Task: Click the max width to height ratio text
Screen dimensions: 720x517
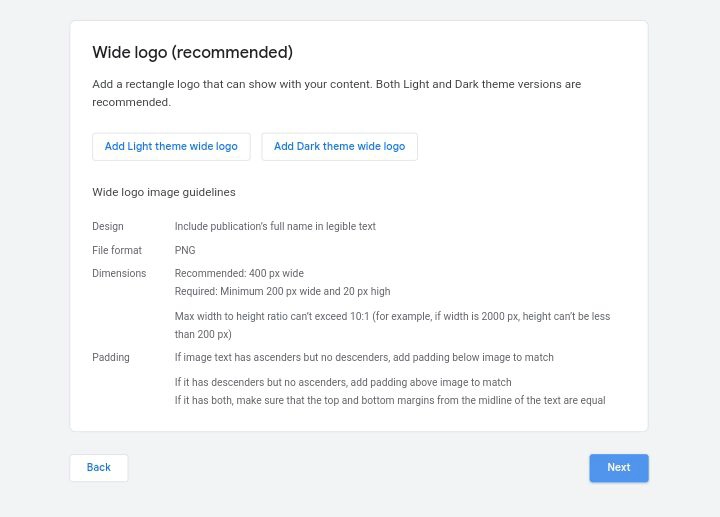Action: pos(391,325)
